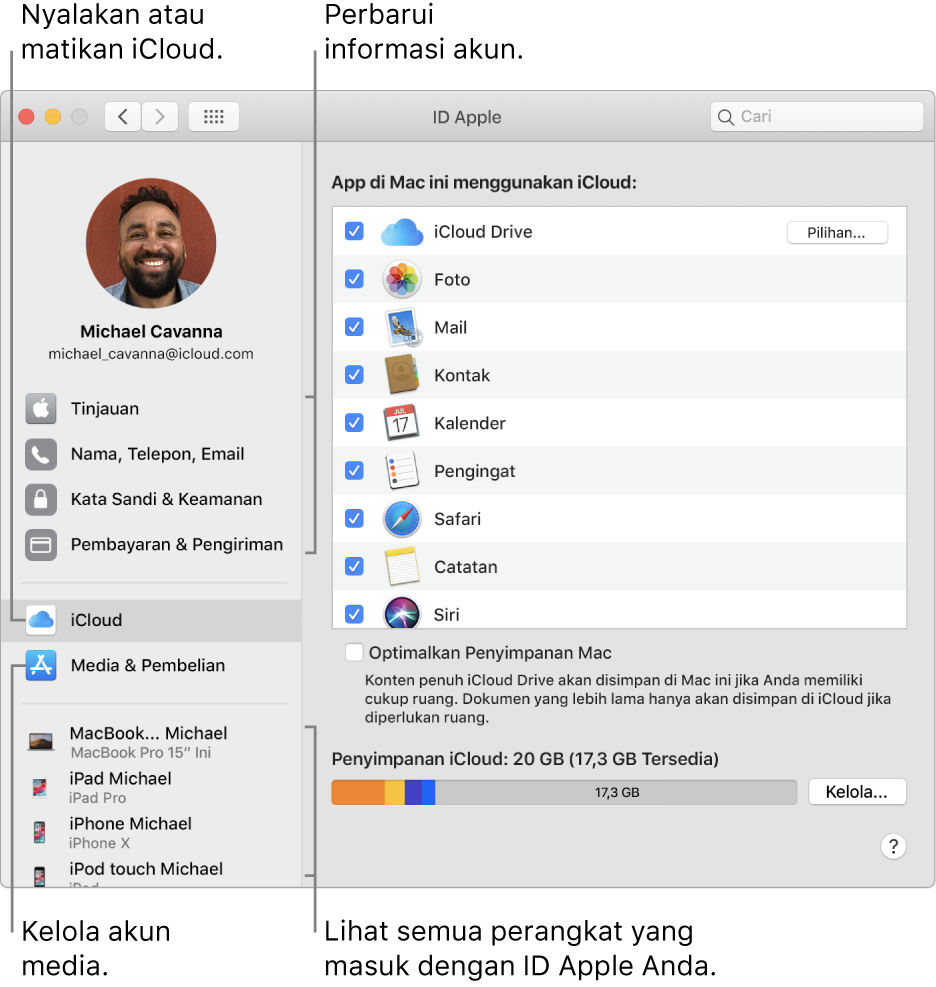The width and height of the screenshot is (936, 987).
Task: Select iPod touch Michael device entry
Action: 151,874
